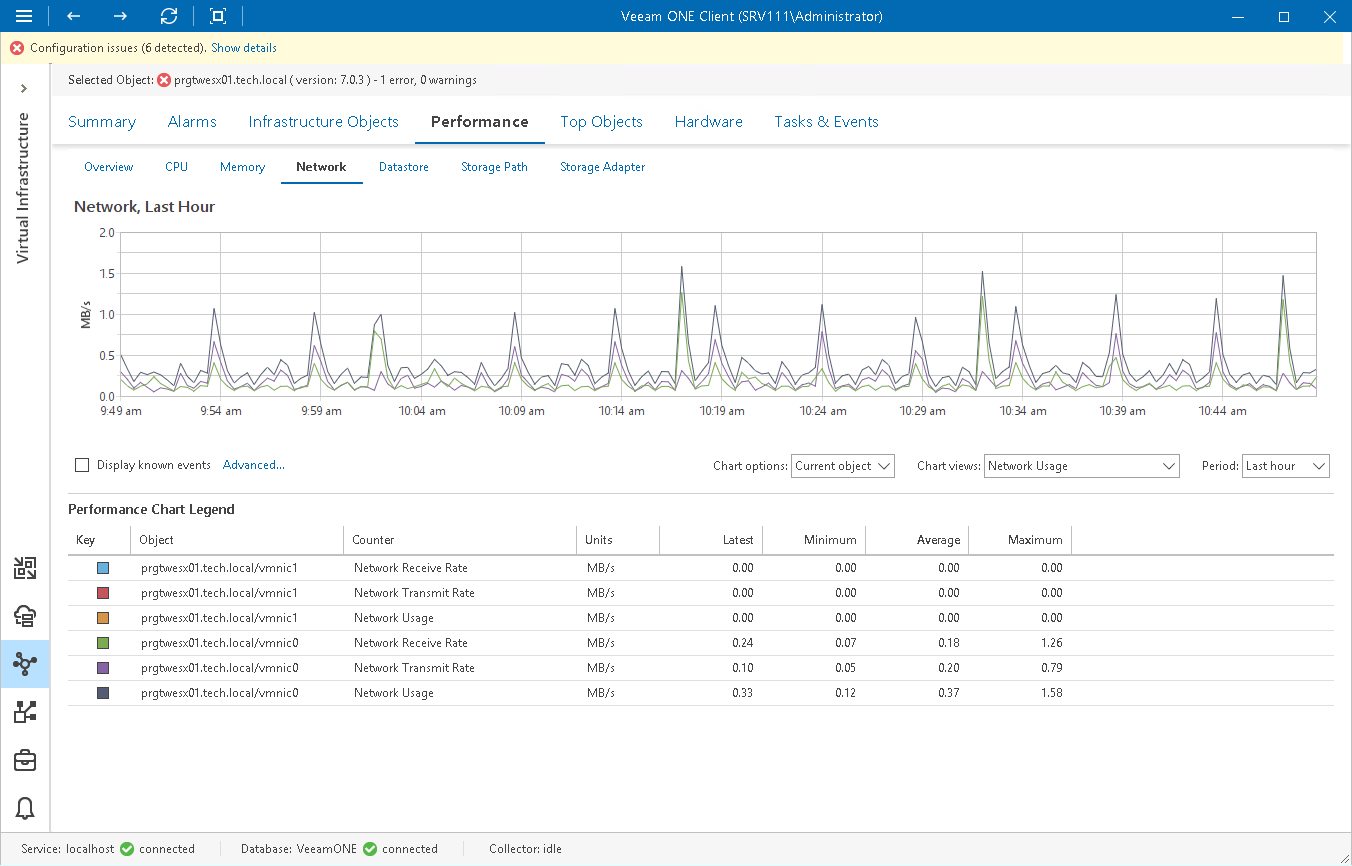Click the Show details link
The height and width of the screenshot is (866, 1352).
[x=244, y=48]
